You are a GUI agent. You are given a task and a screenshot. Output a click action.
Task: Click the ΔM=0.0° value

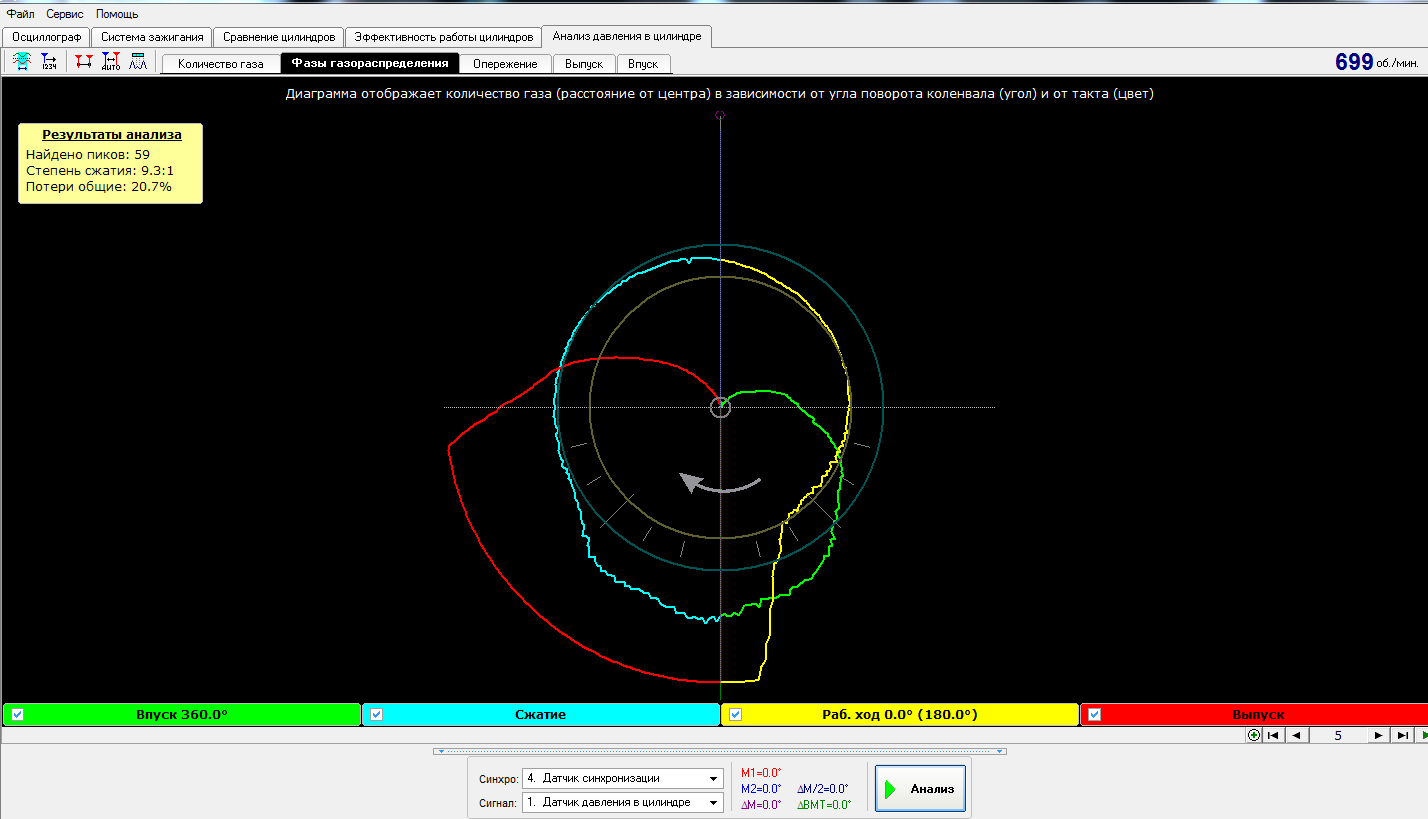tap(761, 805)
